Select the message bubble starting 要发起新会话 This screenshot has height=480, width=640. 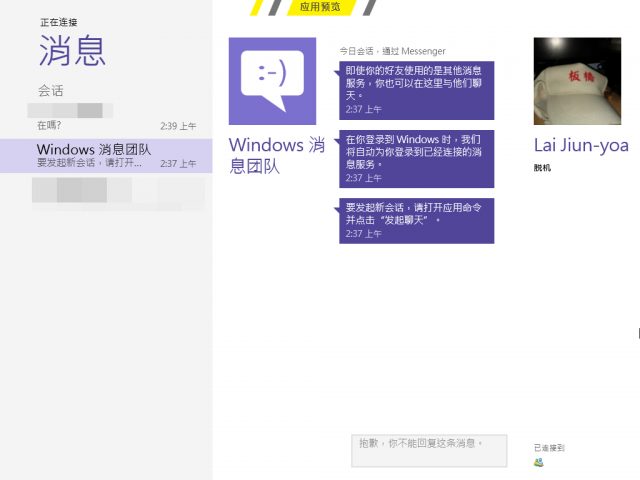click(416, 221)
